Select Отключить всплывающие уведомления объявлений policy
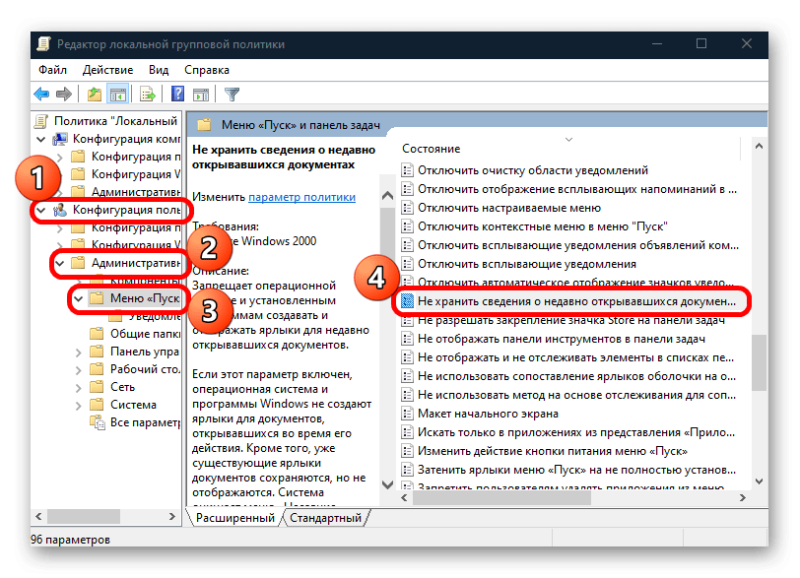This screenshot has height=578, width=800. point(578,245)
